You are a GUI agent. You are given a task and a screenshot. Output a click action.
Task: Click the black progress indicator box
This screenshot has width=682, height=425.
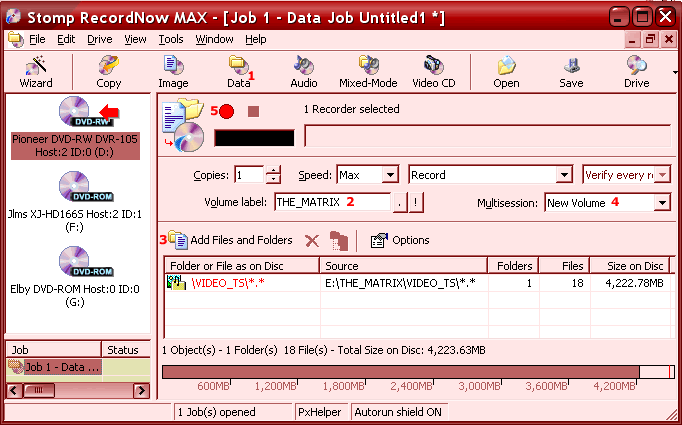pos(254,138)
